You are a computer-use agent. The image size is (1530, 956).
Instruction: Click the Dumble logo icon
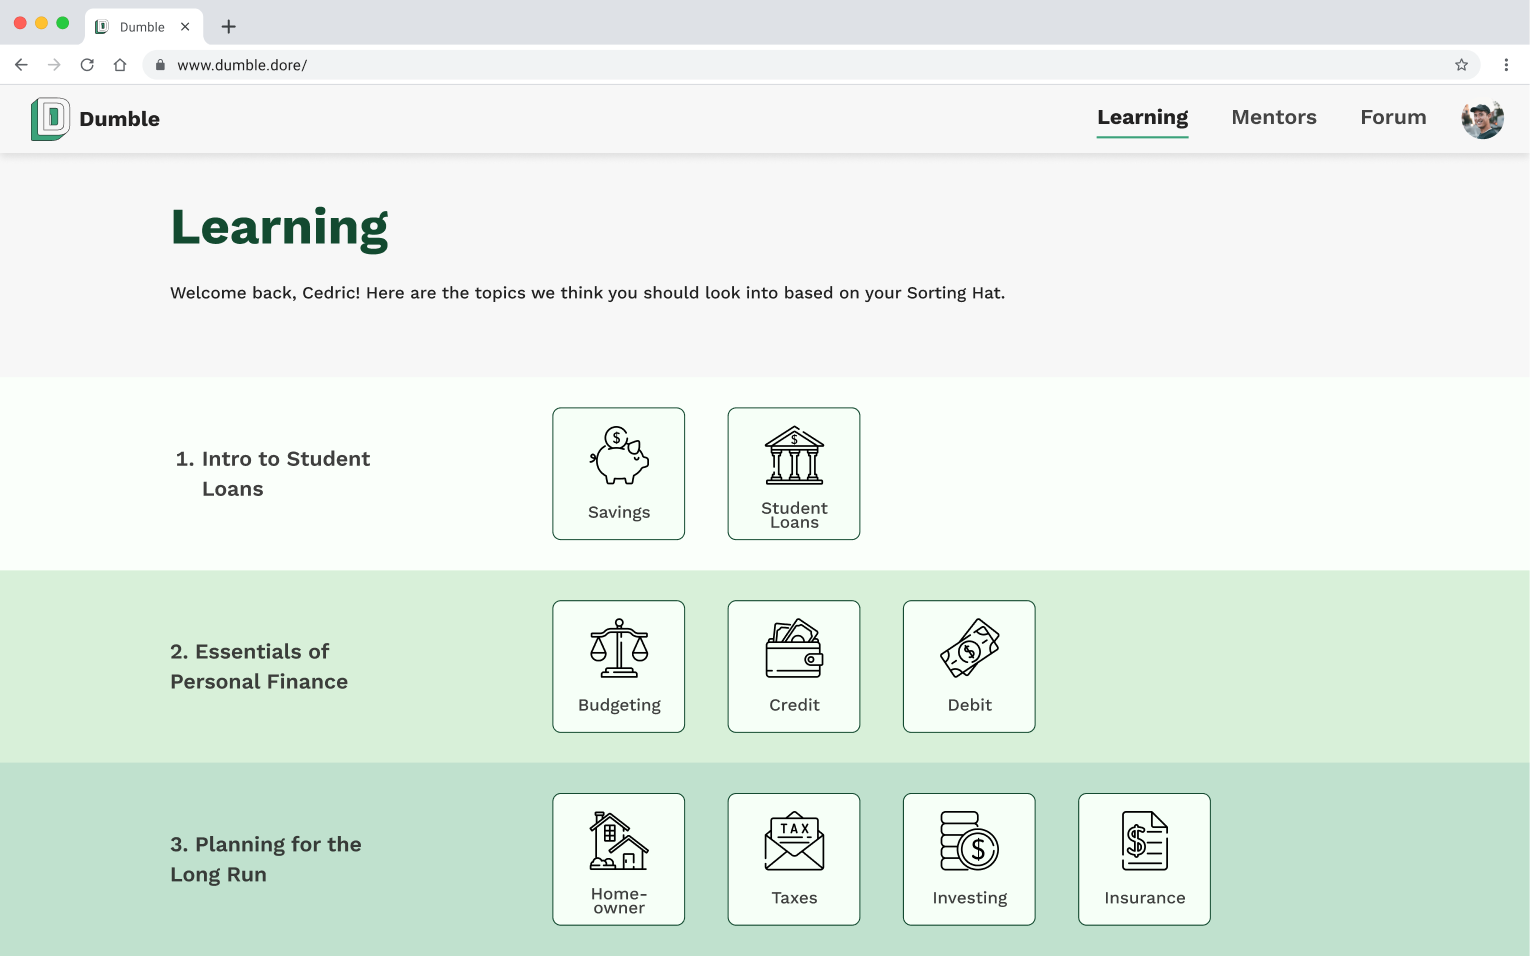point(50,119)
